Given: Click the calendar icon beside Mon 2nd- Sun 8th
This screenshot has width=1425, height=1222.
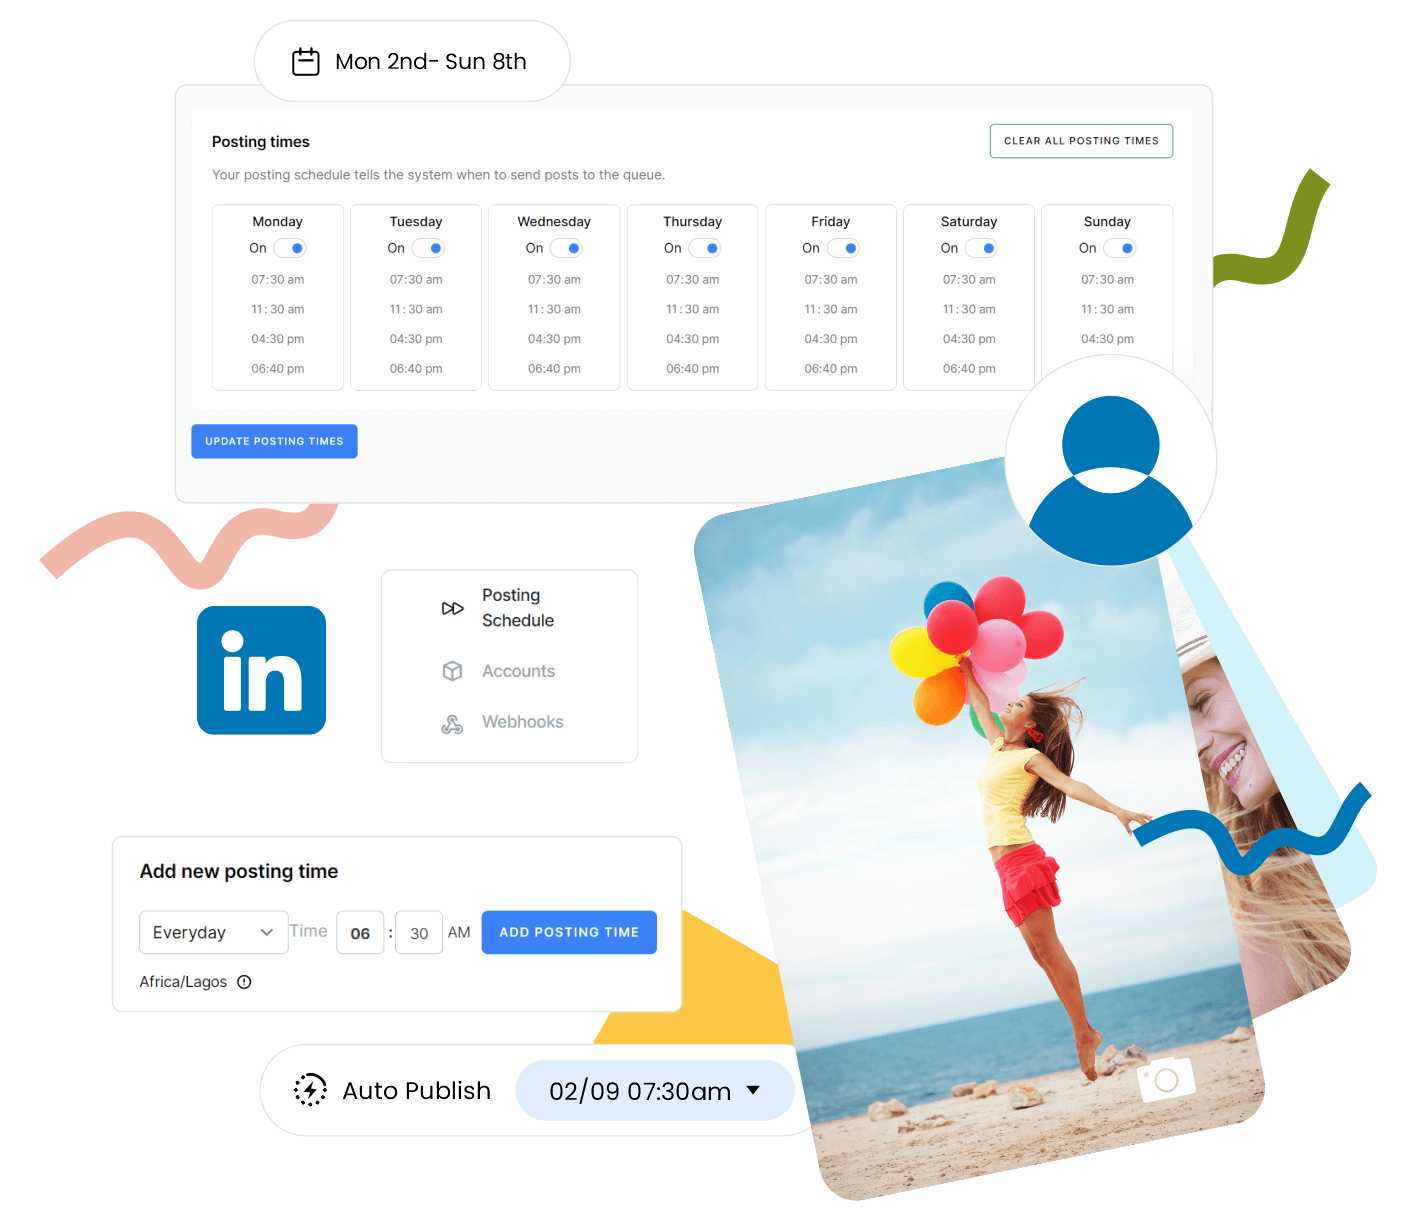Looking at the screenshot, I should click(x=306, y=62).
